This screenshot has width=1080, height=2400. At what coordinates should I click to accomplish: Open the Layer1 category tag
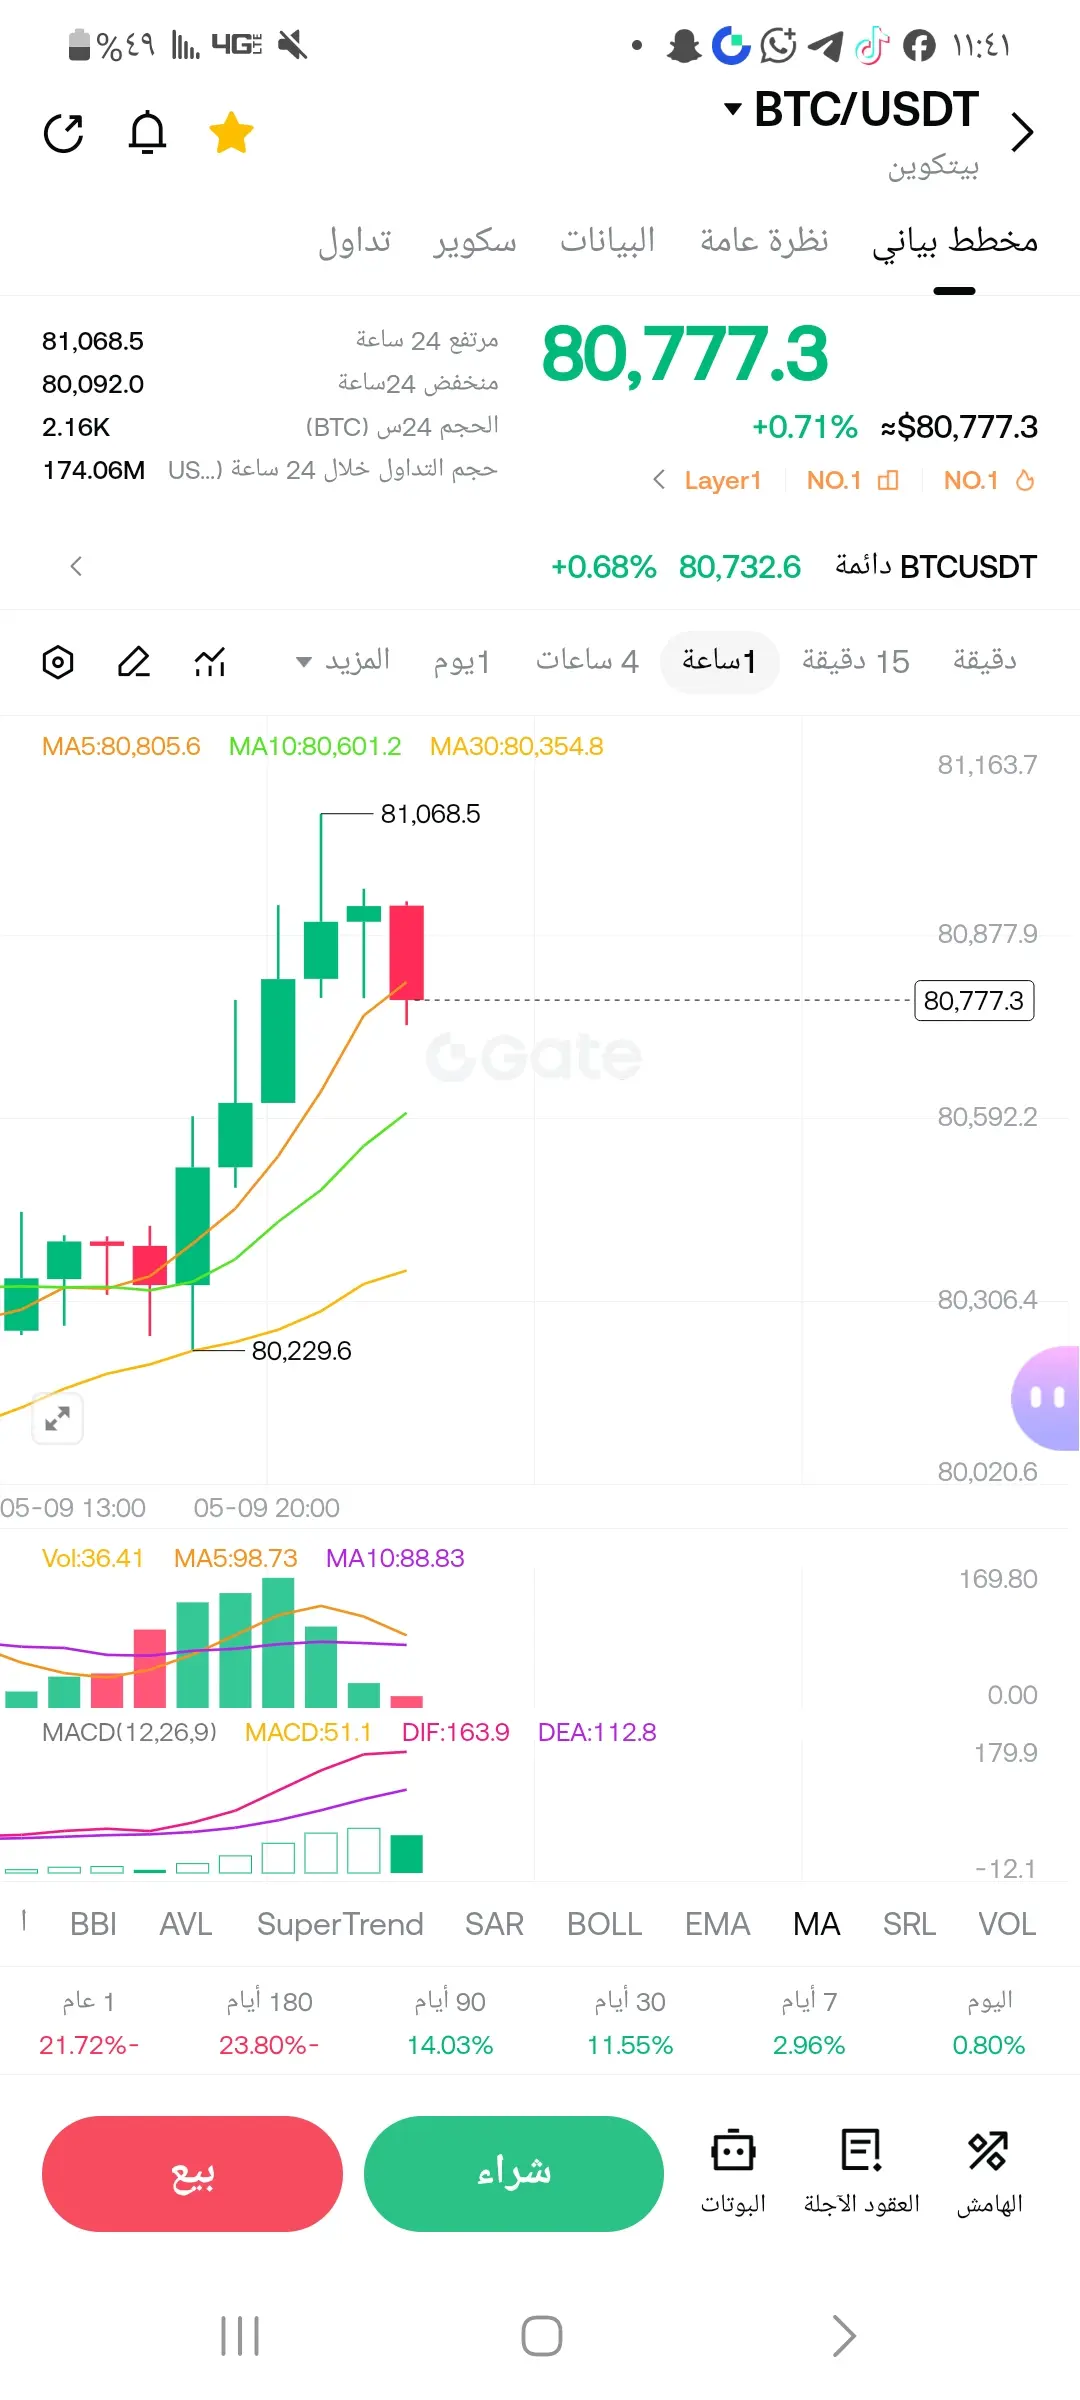point(723,481)
